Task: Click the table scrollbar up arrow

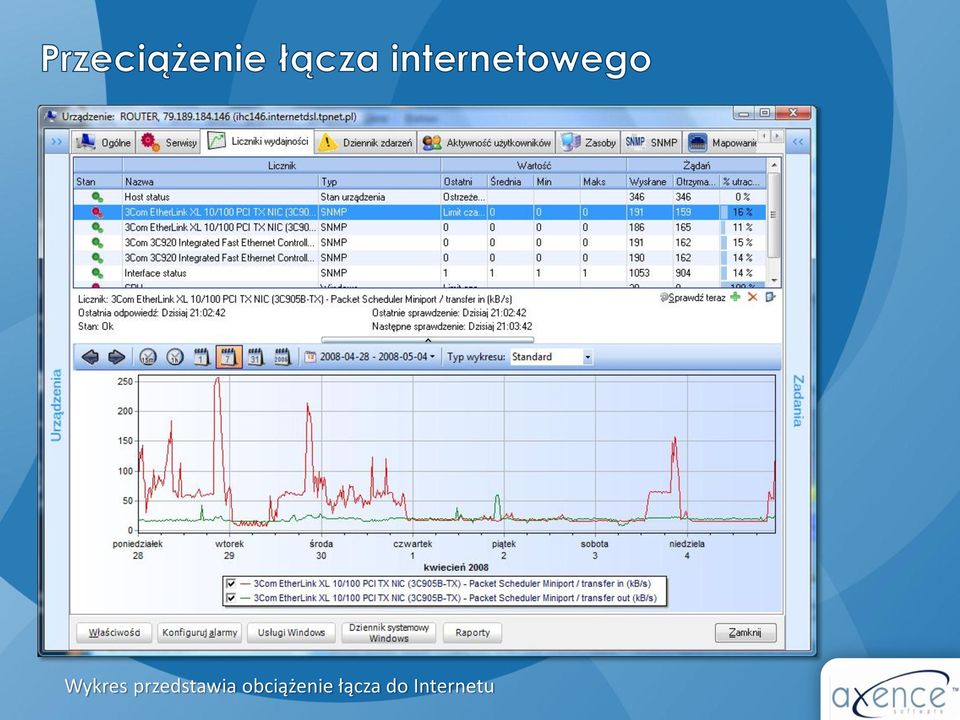Action: (773, 165)
